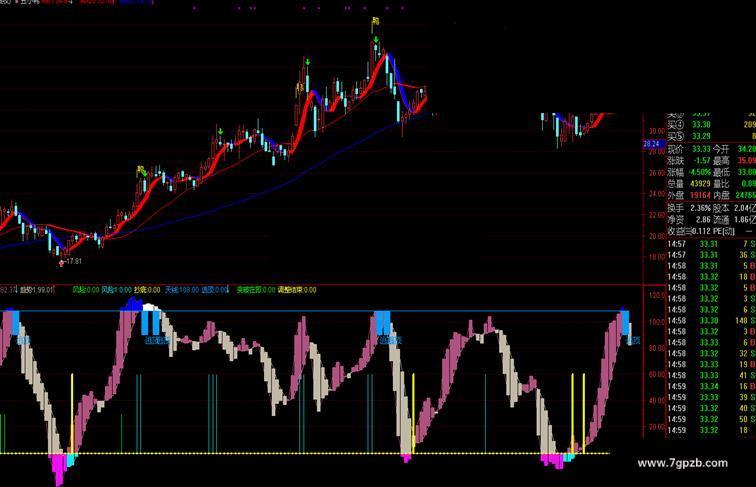Screen dimensions: 756x487
Task: Select the 今开 opening price field
Action: pos(734,149)
